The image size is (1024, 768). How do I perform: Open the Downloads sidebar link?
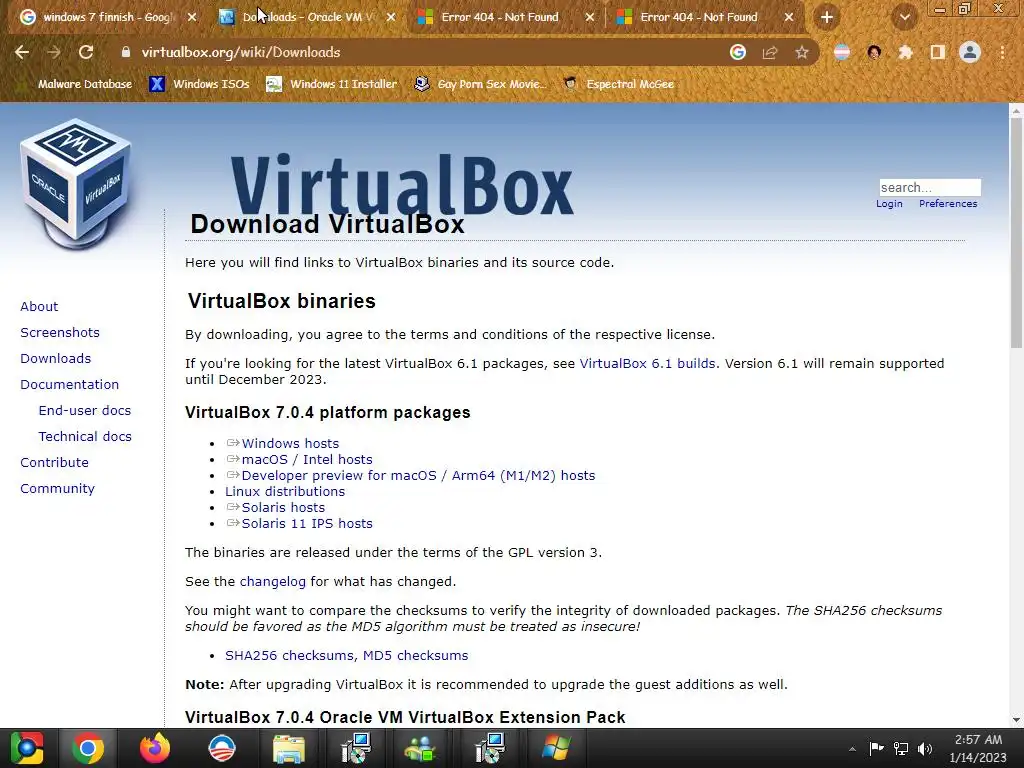[x=56, y=359]
